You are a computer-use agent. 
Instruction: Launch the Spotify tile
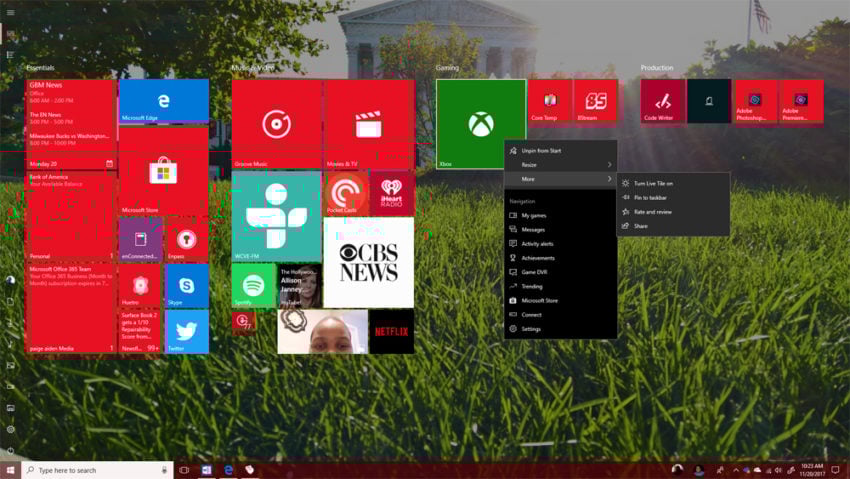tap(254, 286)
